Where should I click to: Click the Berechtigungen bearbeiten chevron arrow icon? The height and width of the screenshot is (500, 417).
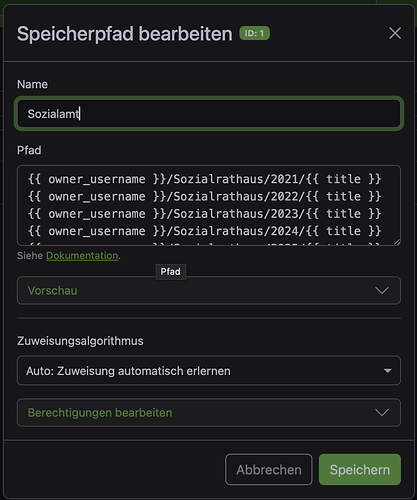pyautogui.click(x=382, y=413)
